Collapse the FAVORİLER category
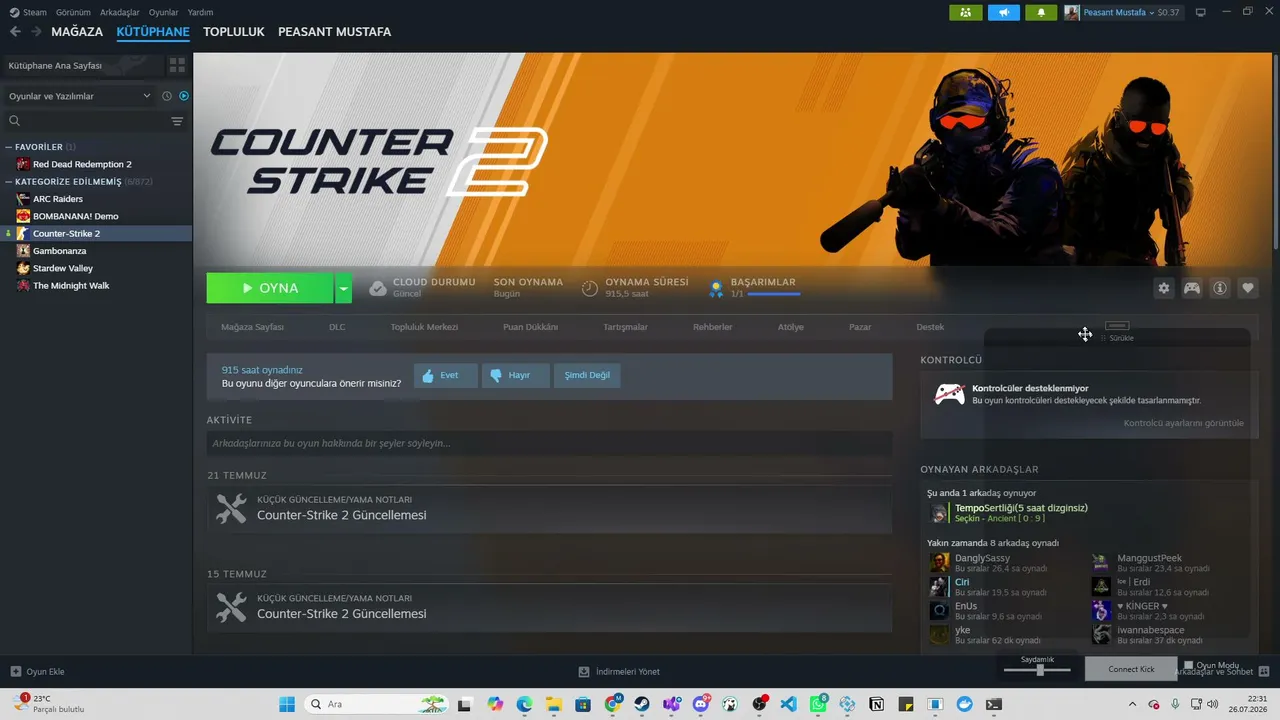Image resolution: width=1280 pixels, height=720 pixels. pyautogui.click(x=9, y=147)
